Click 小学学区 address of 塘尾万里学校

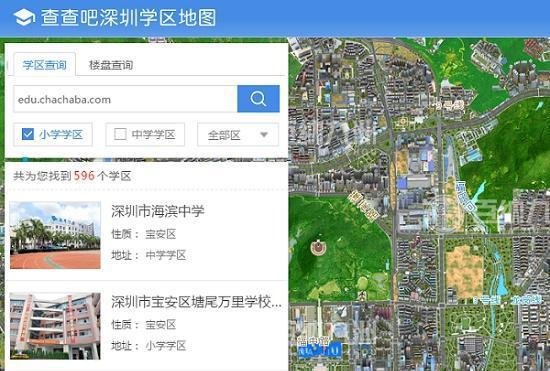tap(166, 346)
